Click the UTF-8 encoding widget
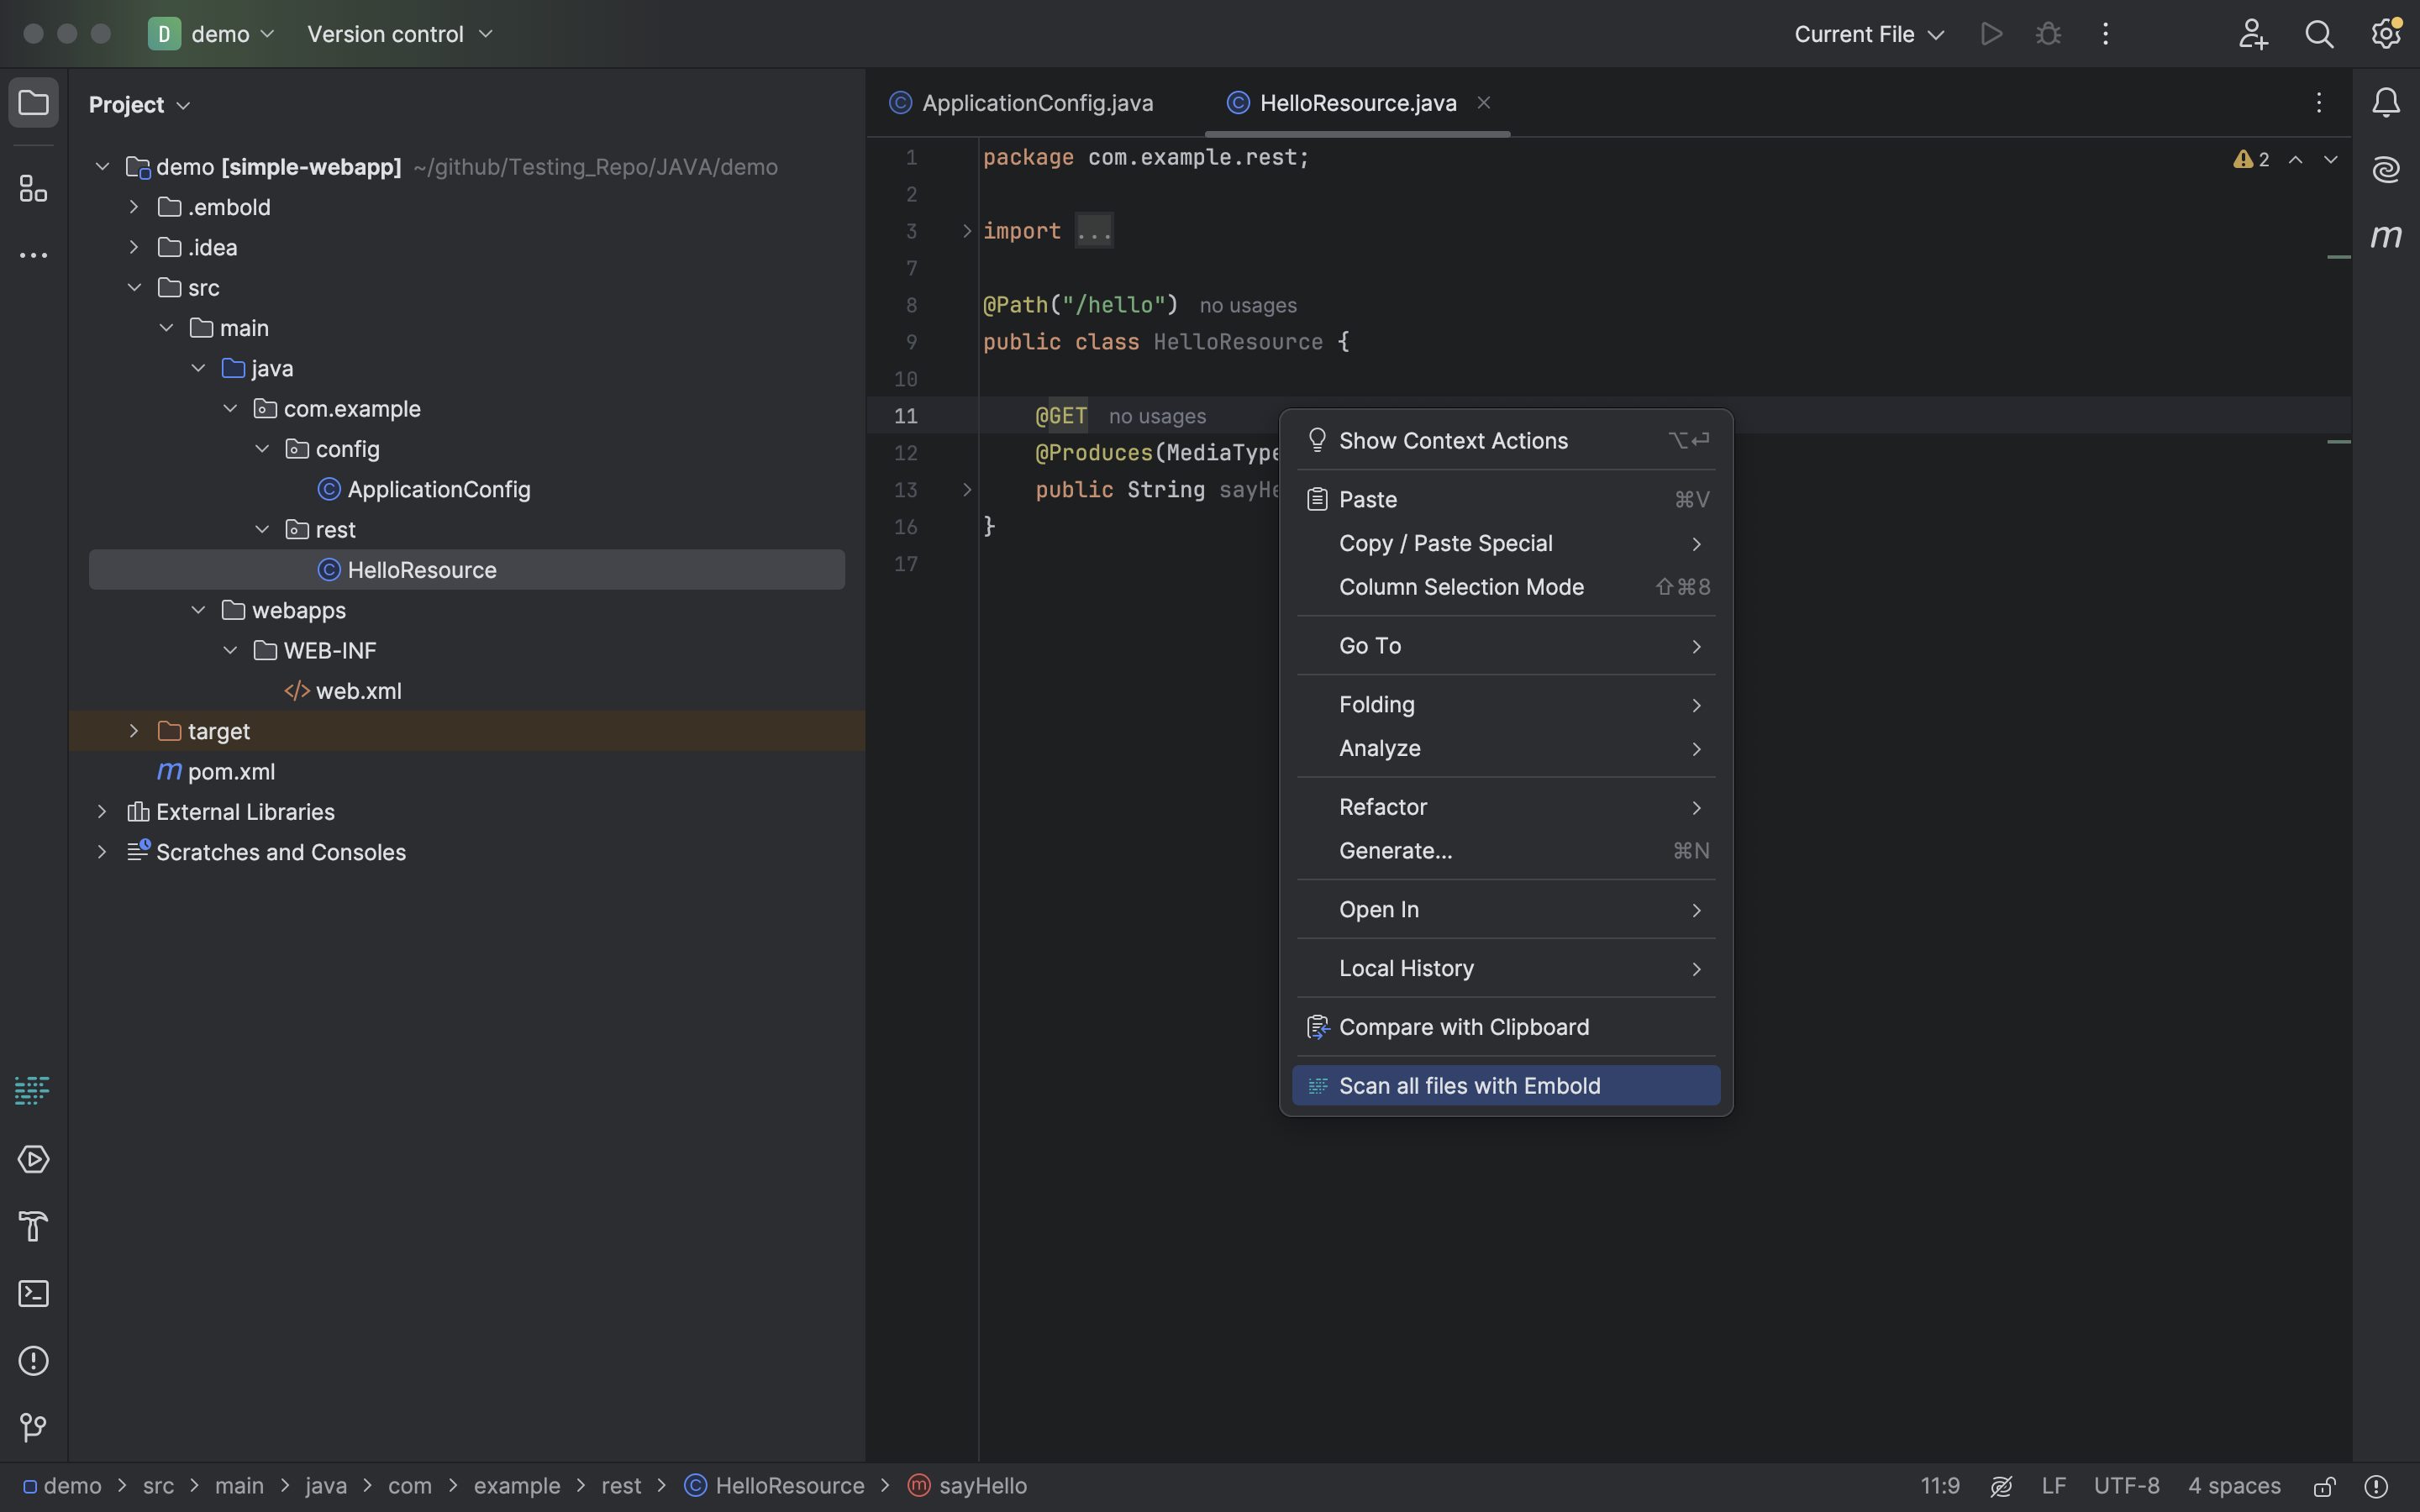 (x=2126, y=1486)
